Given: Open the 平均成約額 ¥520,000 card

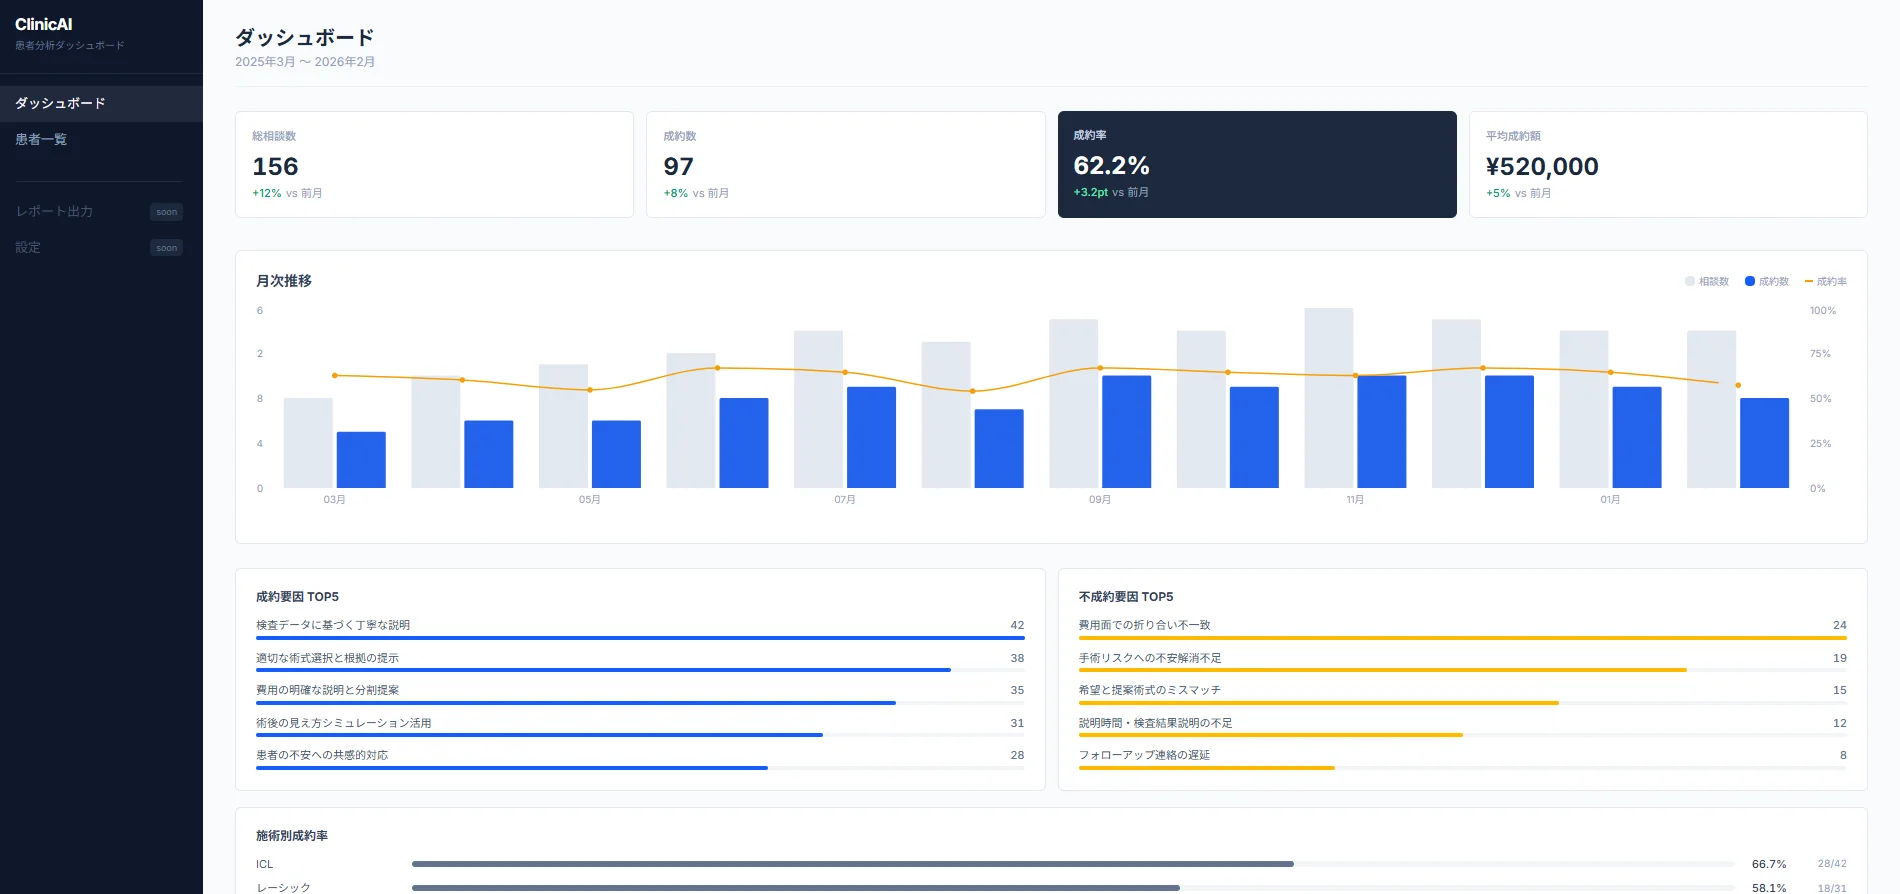Looking at the screenshot, I should click(x=1667, y=164).
